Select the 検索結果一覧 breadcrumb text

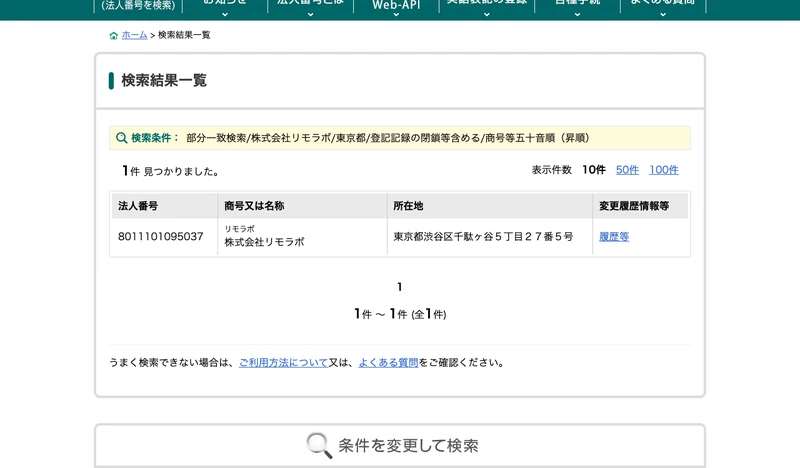pyautogui.click(x=184, y=35)
